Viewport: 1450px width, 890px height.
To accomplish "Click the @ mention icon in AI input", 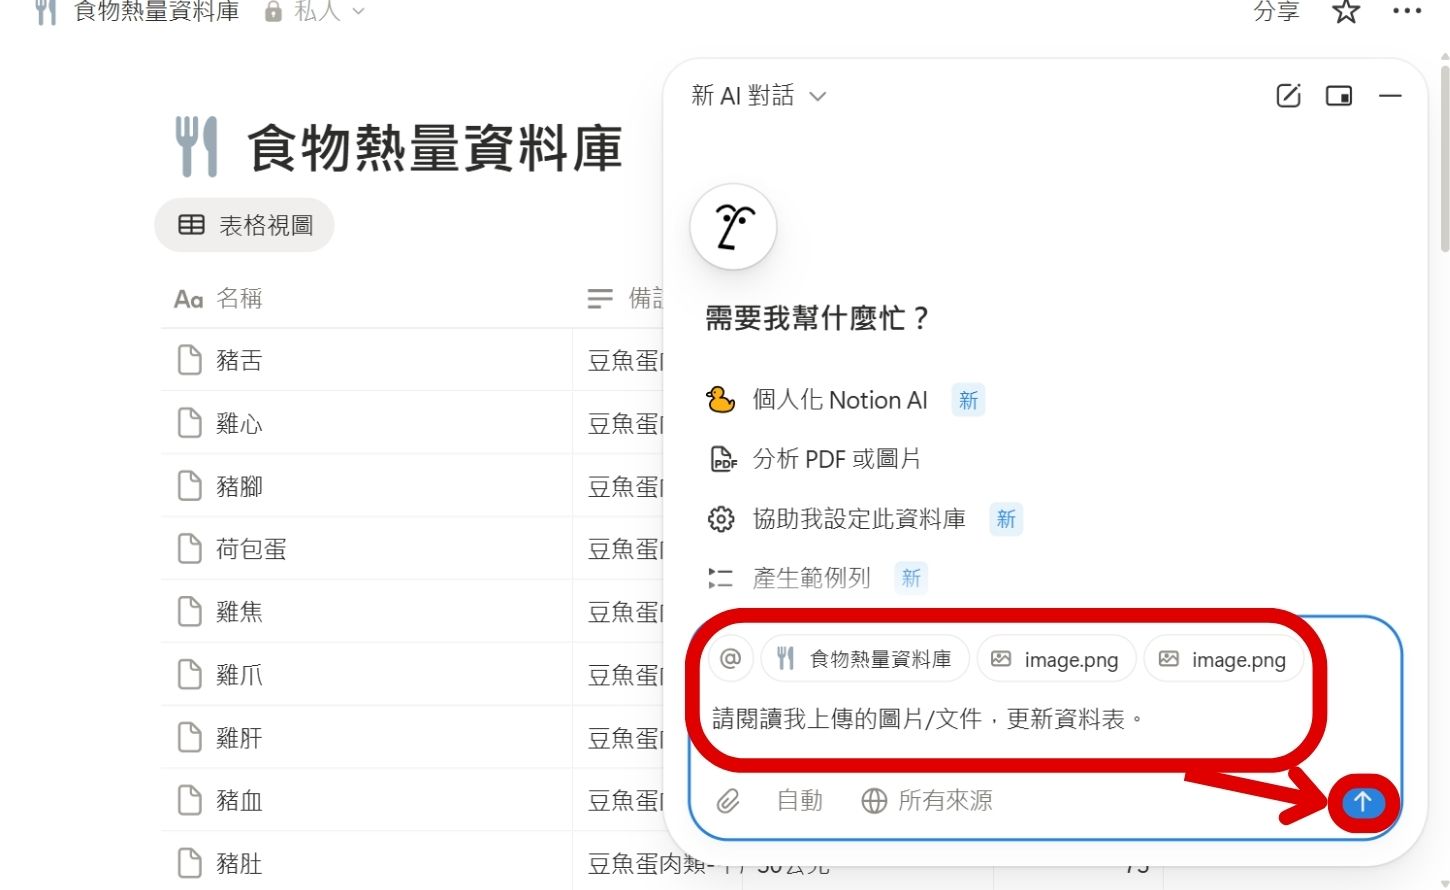I will 730,658.
